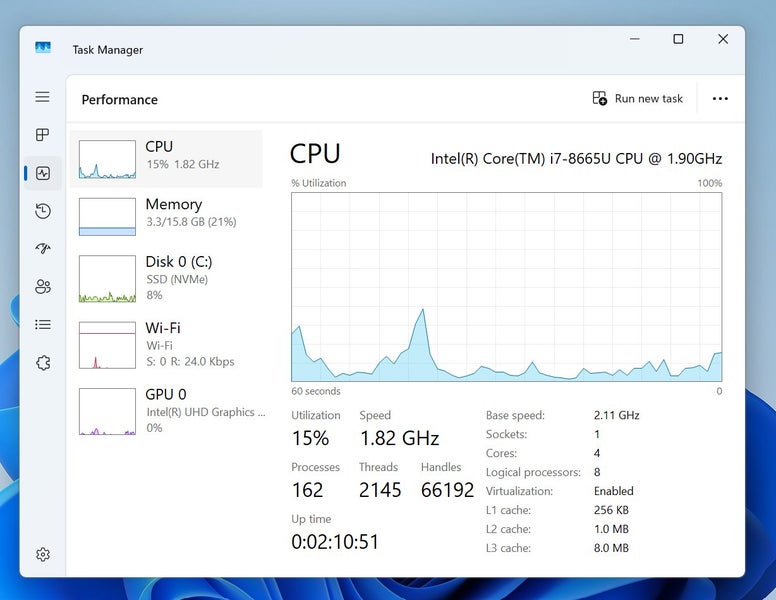Click the 2.11 GHz base speed value
The width and height of the screenshot is (776, 600).
pyautogui.click(x=617, y=415)
